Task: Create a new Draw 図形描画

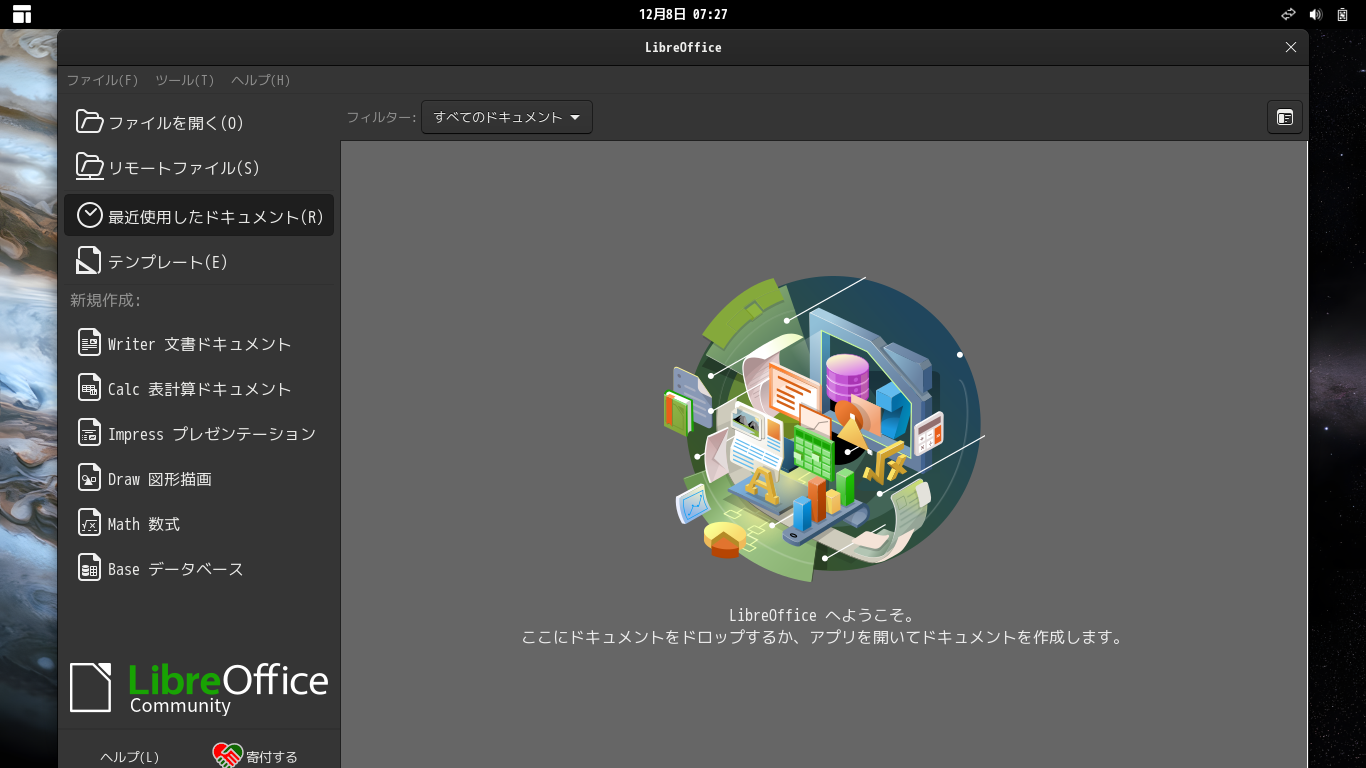Action: click(199, 479)
